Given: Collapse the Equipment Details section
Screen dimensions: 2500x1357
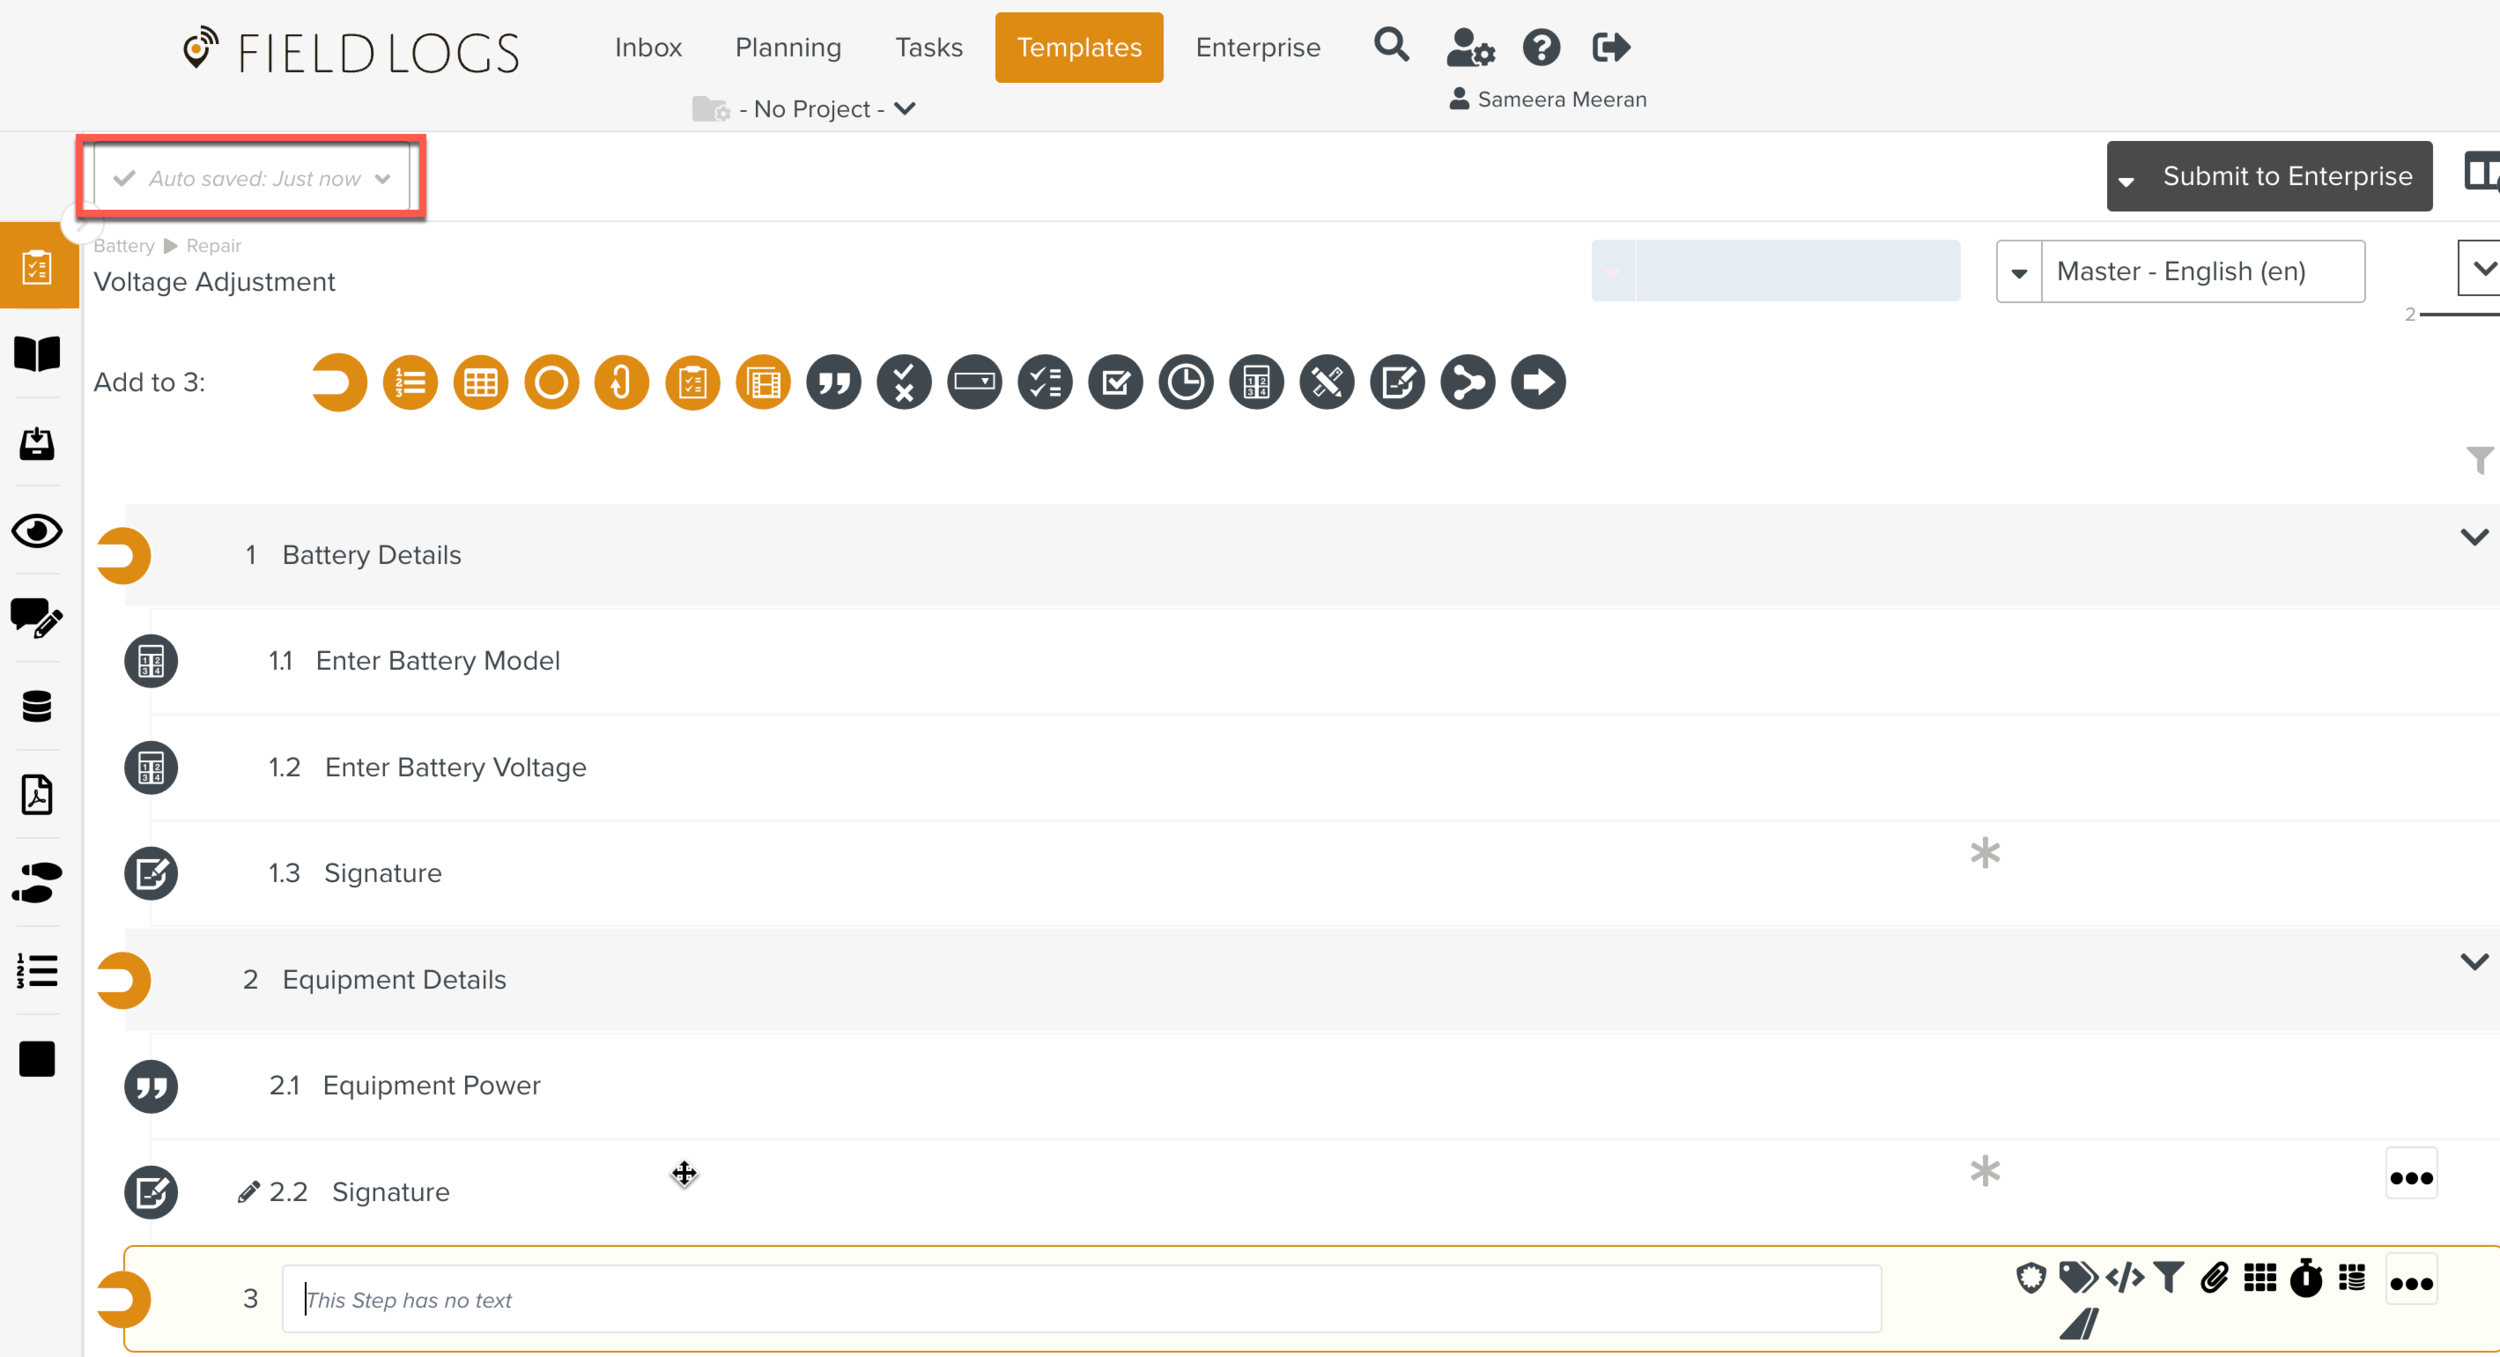Looking at the screenshot, I should [2474, 962].
